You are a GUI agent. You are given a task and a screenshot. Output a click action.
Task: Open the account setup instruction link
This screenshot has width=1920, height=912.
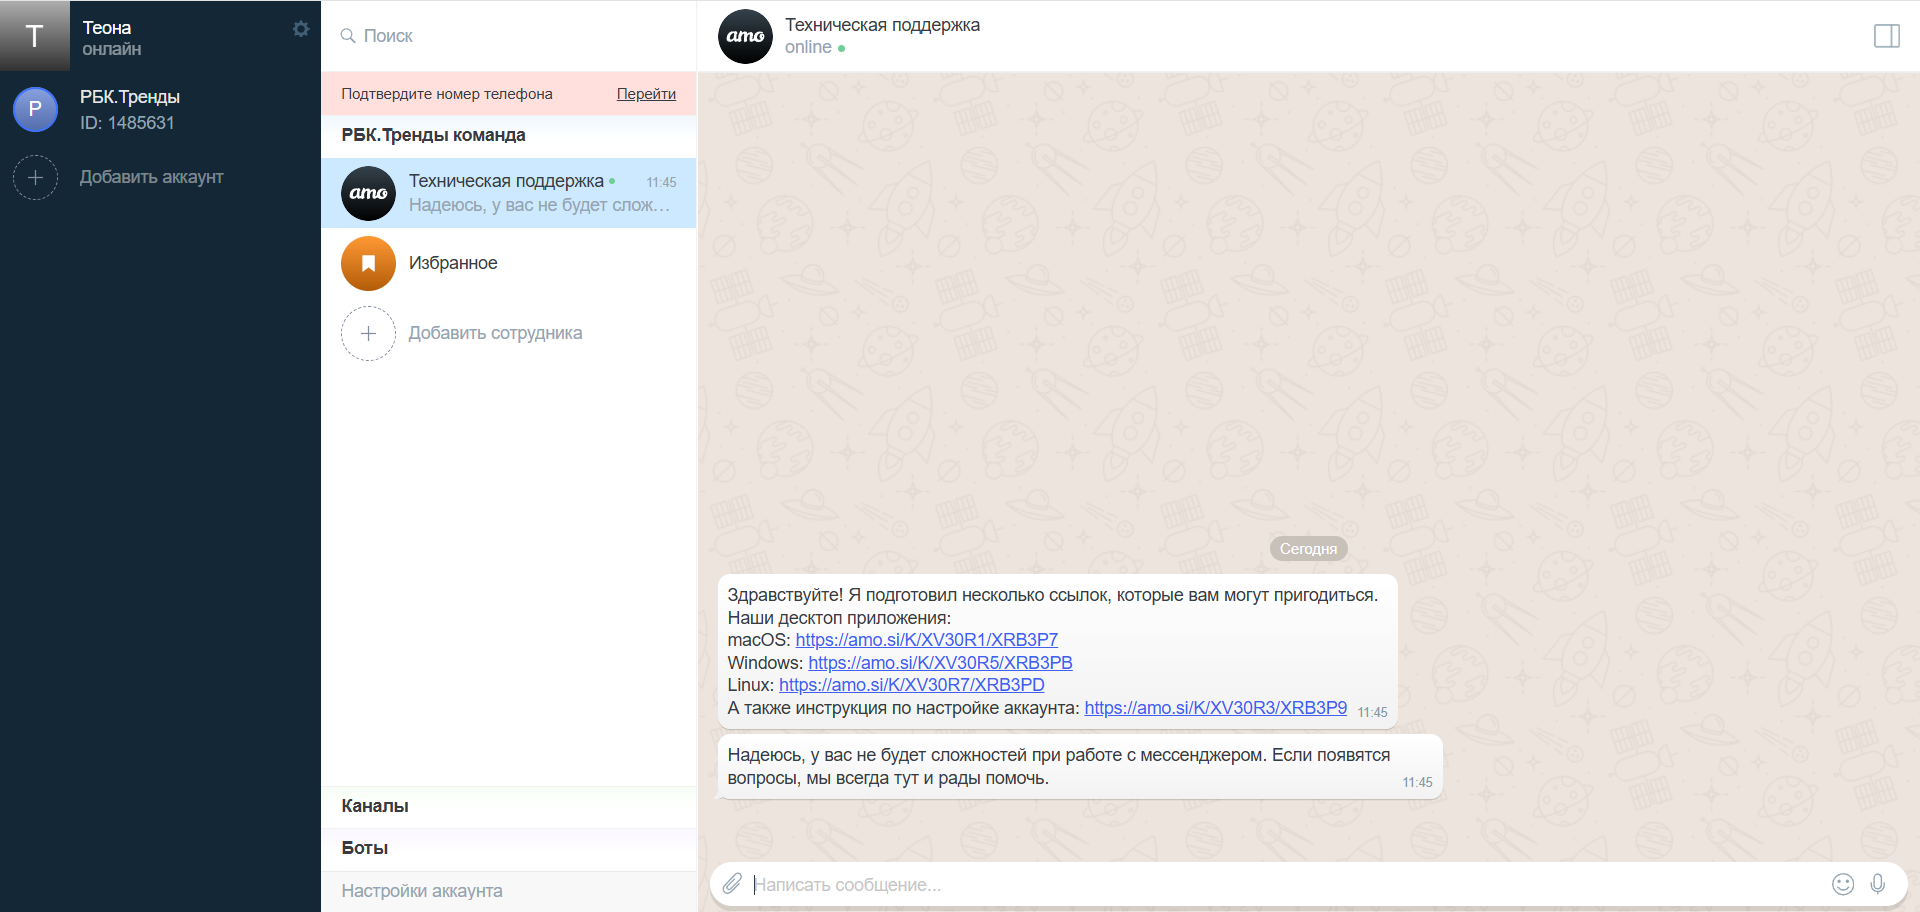click(1215, 708)
